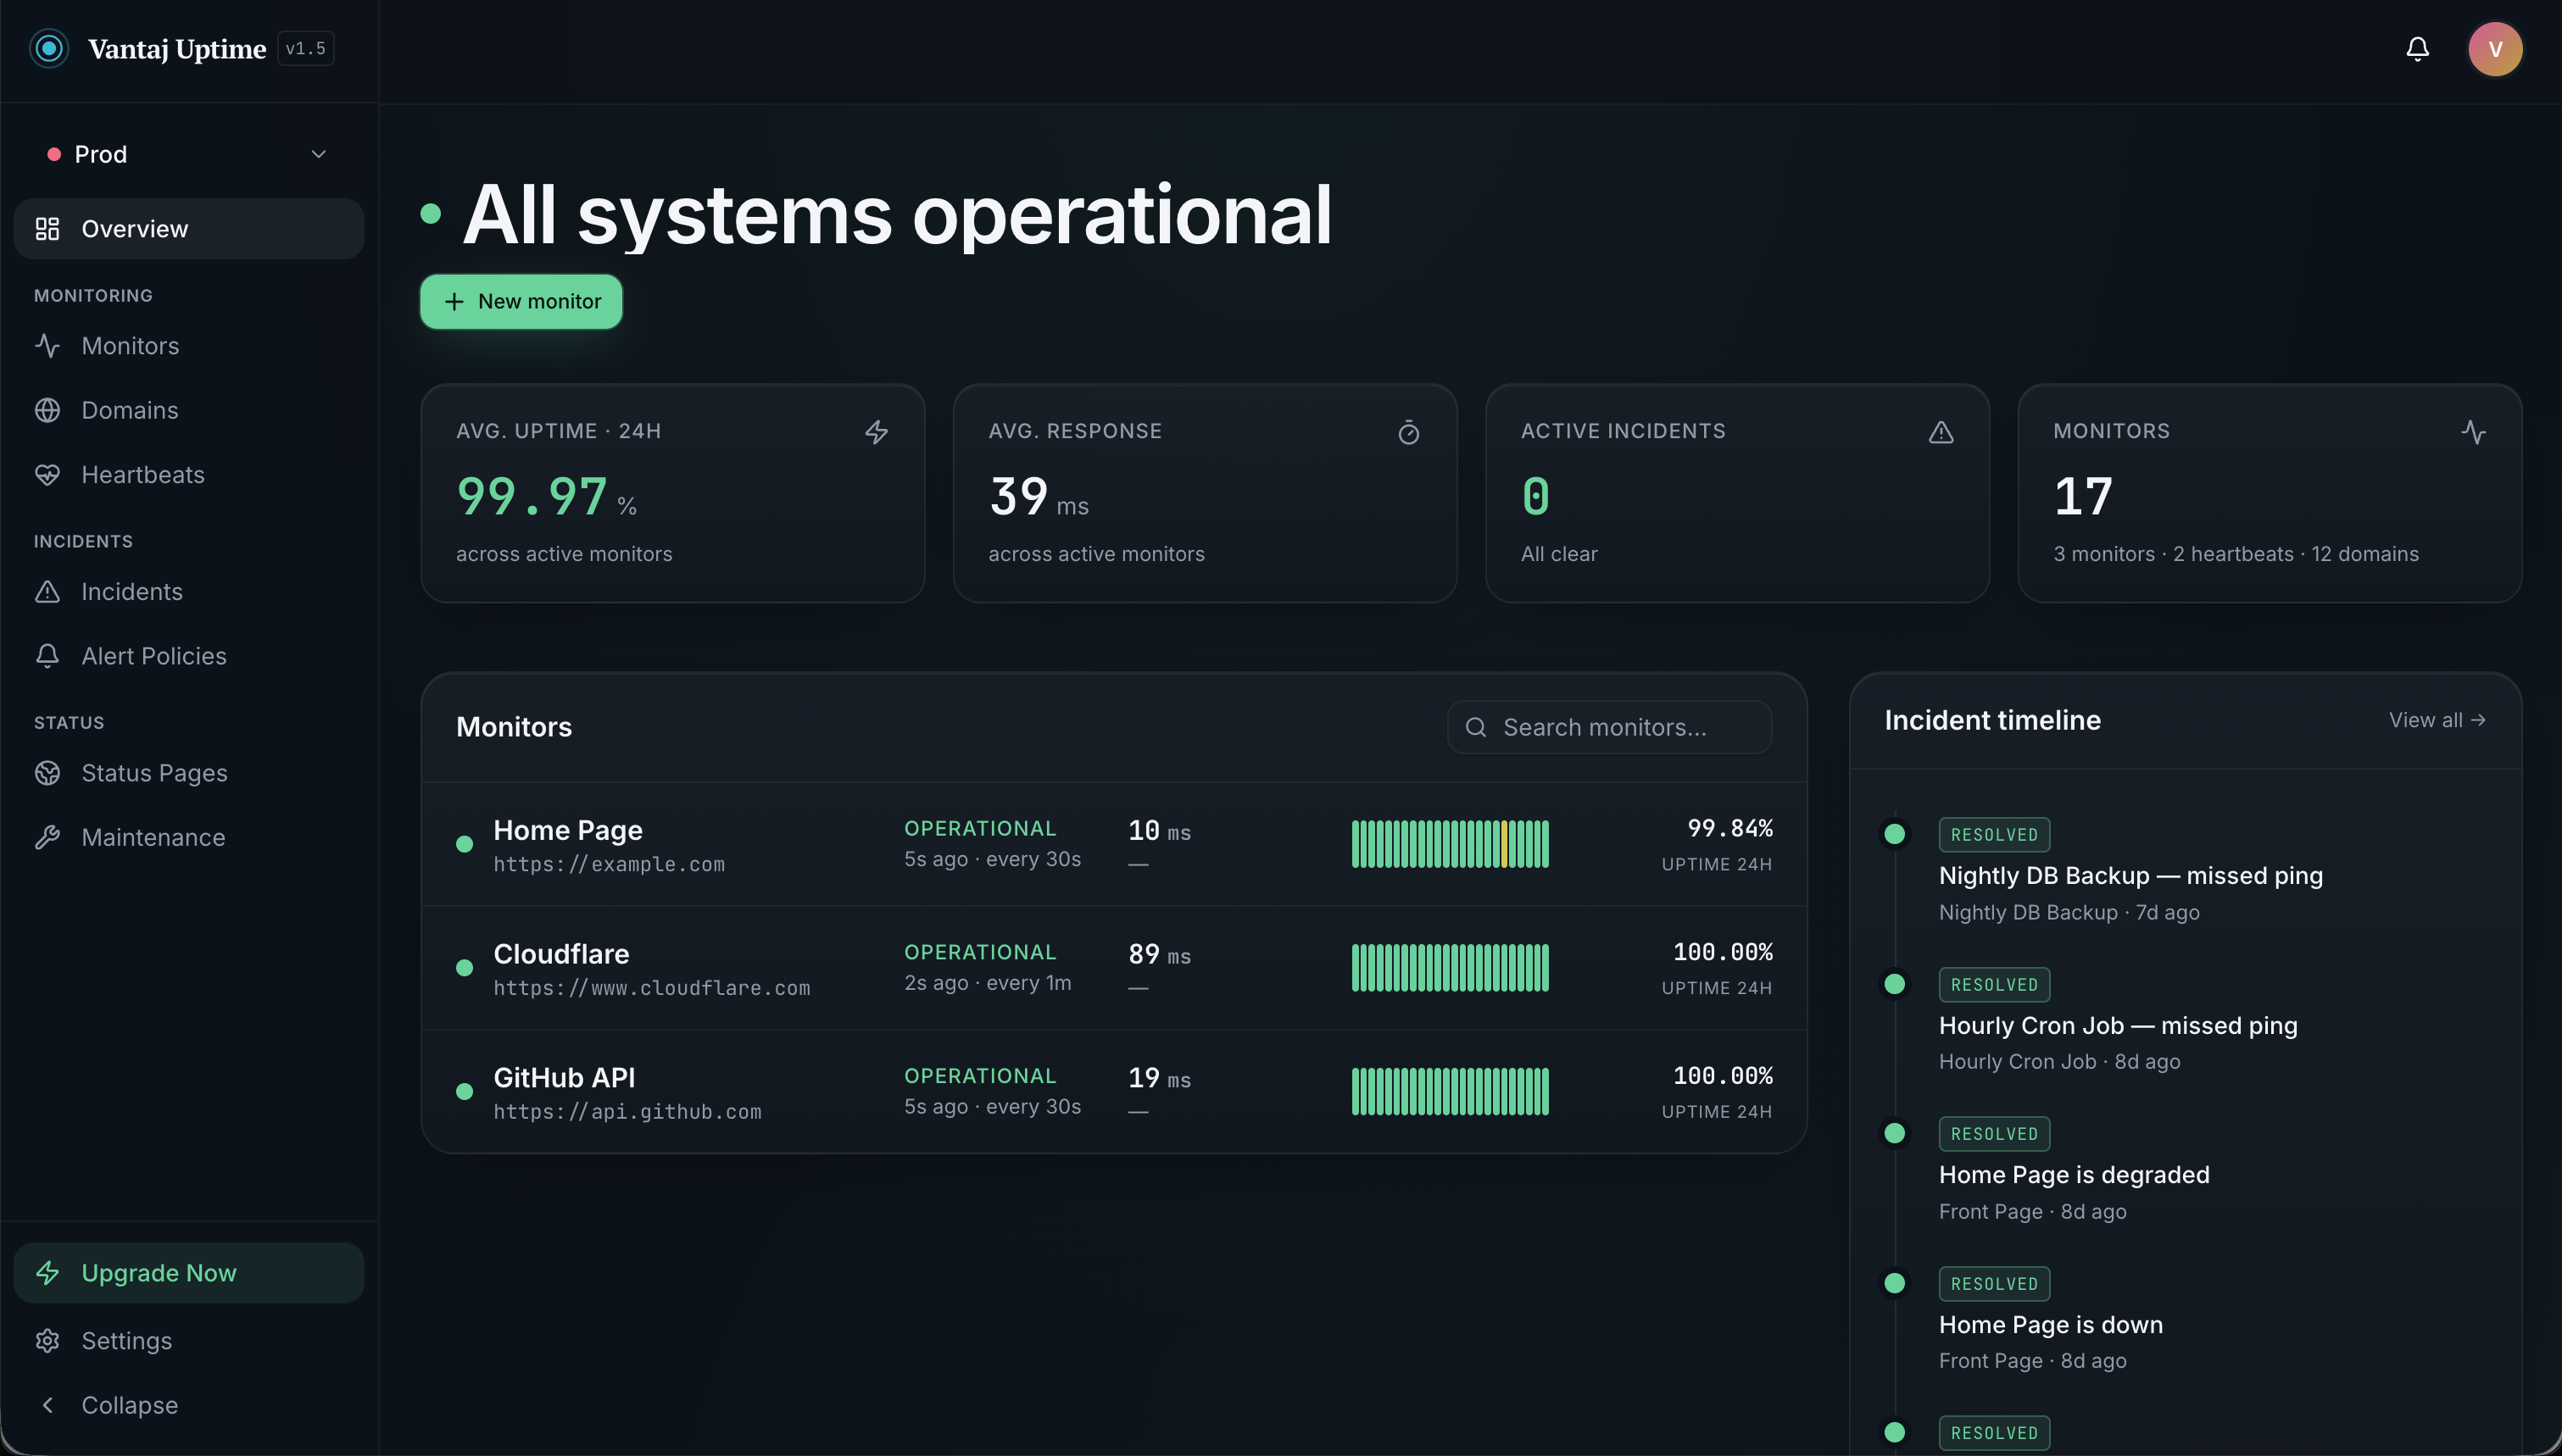Click the https://example.com URL
The height and width of the screenshot is (1456, 2562).
[x=609, y=865]
